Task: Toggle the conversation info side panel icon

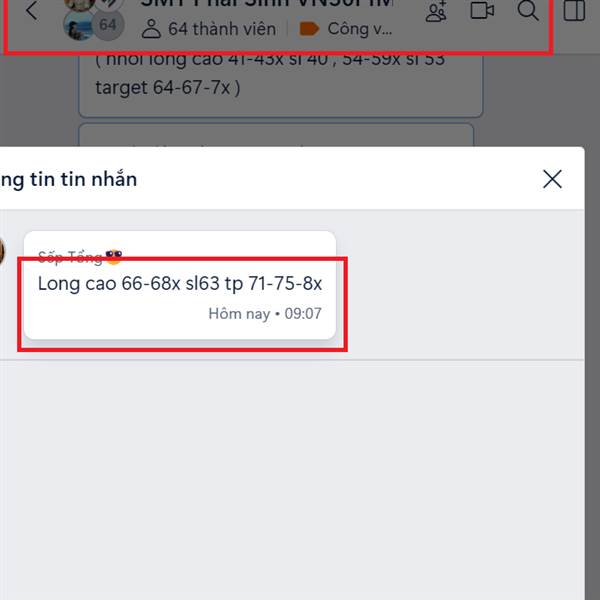Action: (x=574, y=10)
